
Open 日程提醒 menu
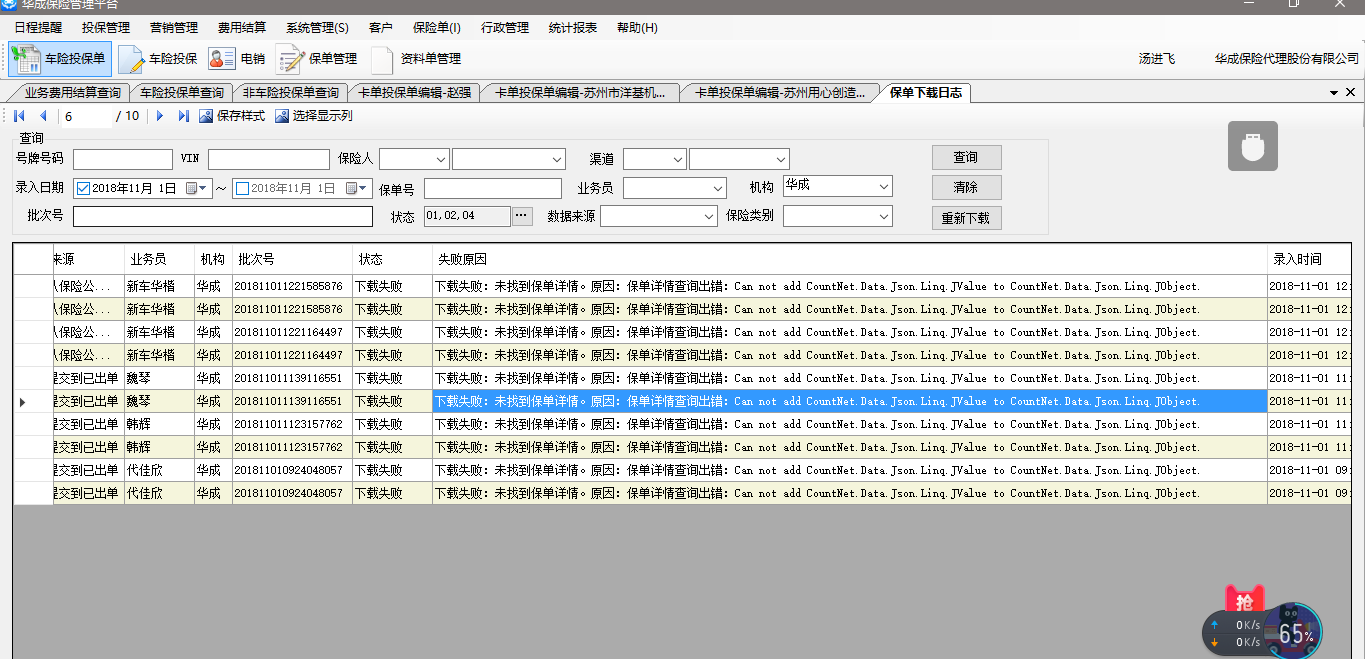coord(38,28)
